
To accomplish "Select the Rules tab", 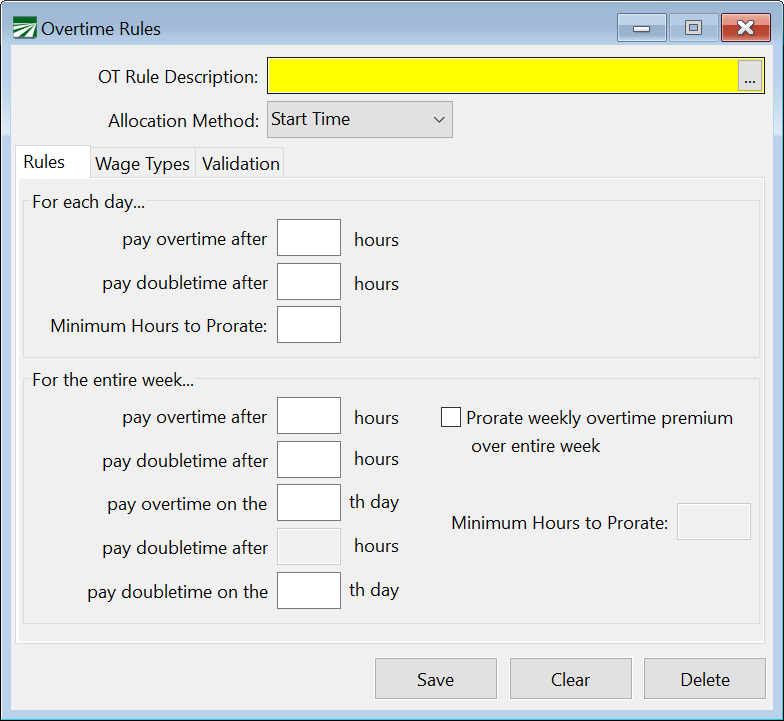I will coord(45,162).
